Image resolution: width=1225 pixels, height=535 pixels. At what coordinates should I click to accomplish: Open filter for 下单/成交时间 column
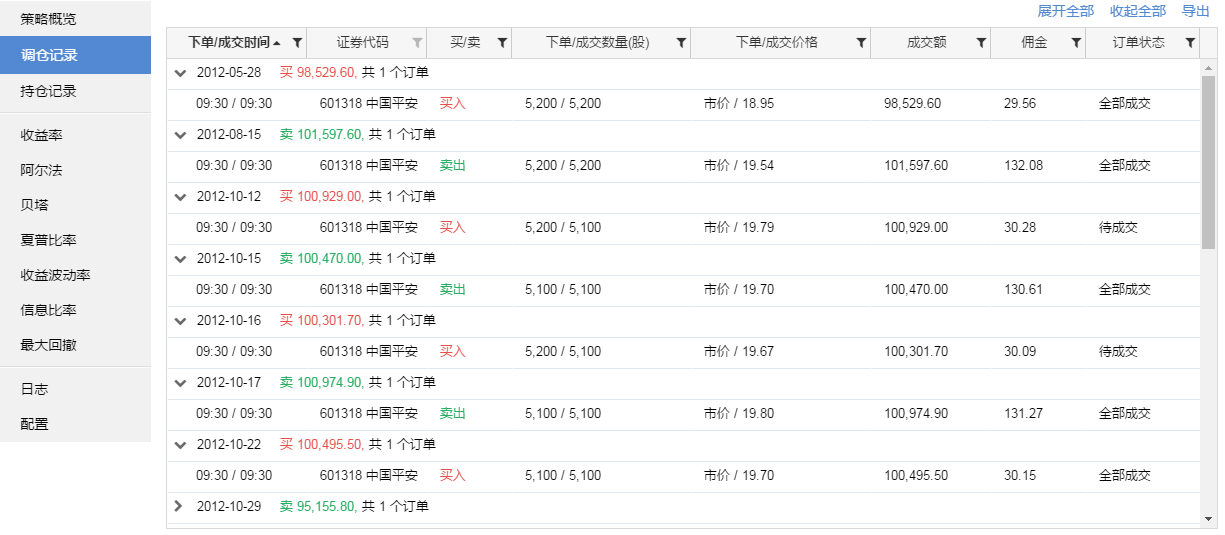point(297,43)
